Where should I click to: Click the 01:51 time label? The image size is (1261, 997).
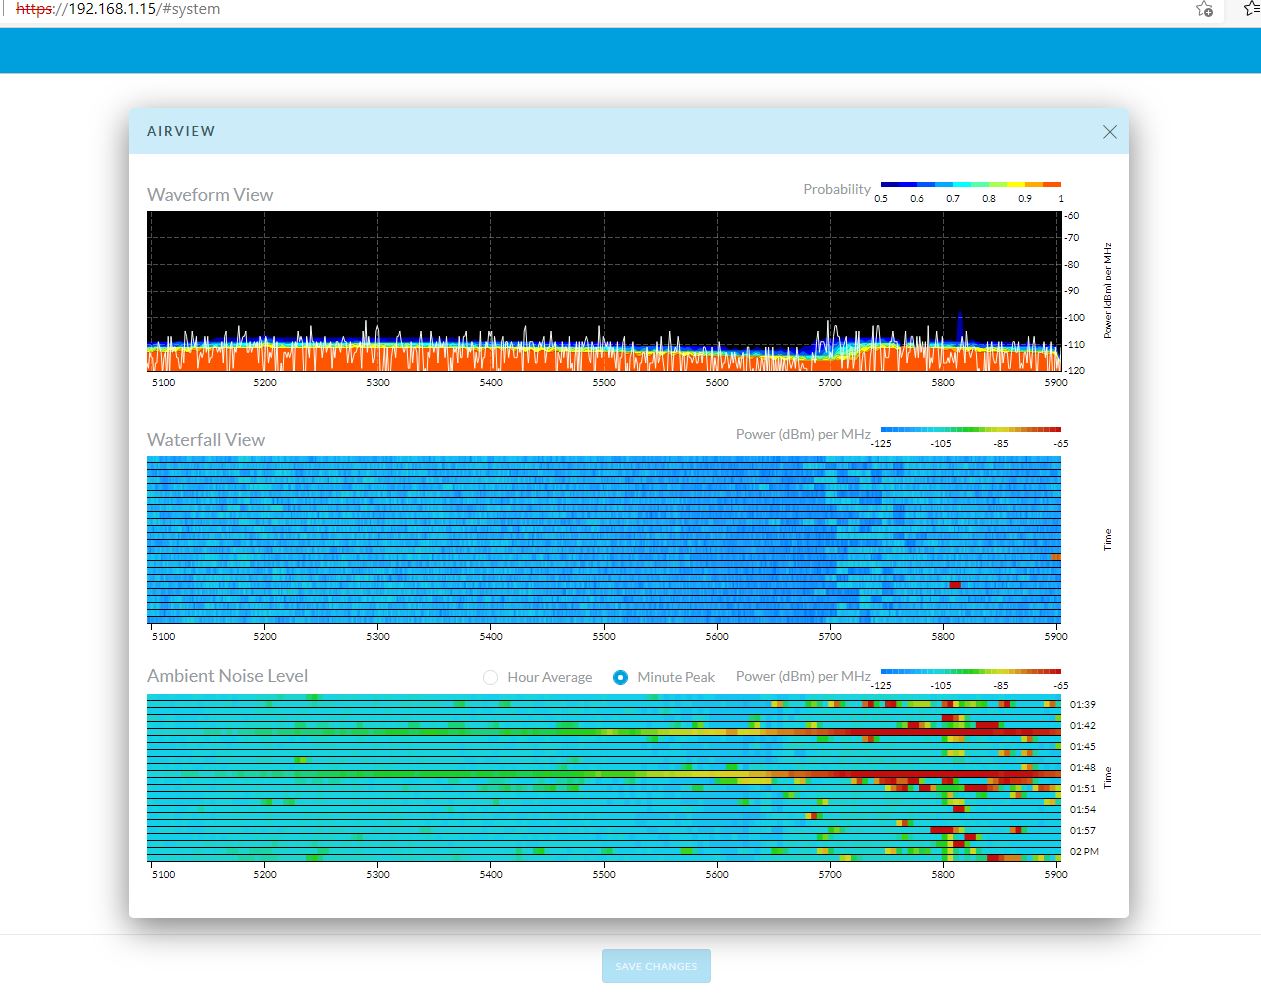coord(1082,789)
